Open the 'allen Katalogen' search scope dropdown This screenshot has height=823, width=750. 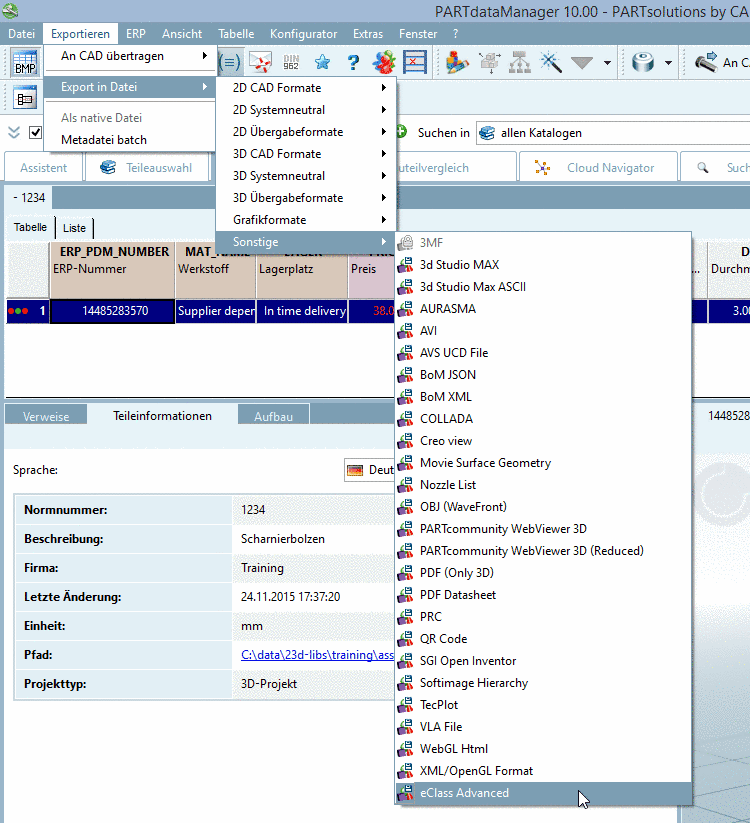(x=613, y=133)
